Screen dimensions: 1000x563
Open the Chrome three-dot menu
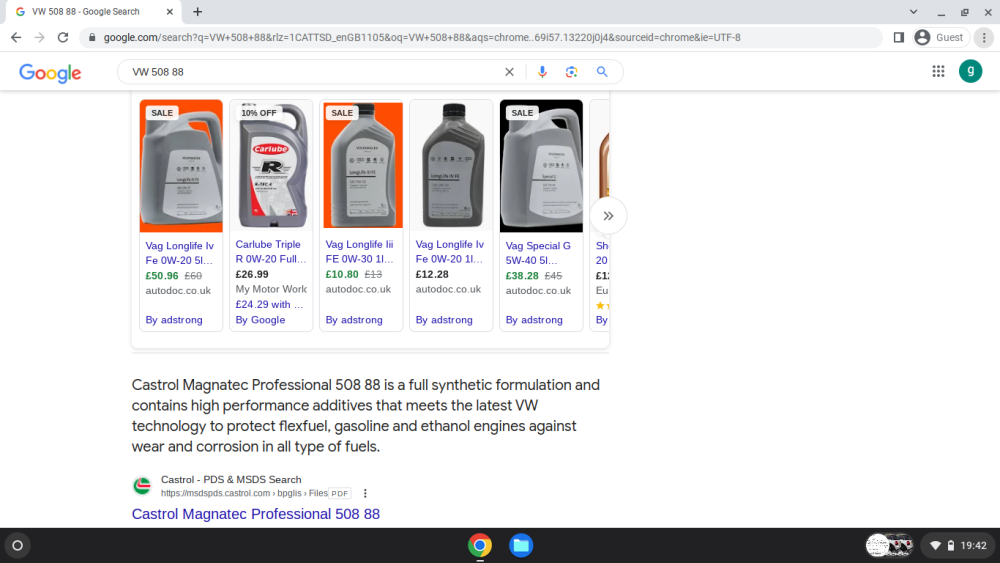(984, 38)
